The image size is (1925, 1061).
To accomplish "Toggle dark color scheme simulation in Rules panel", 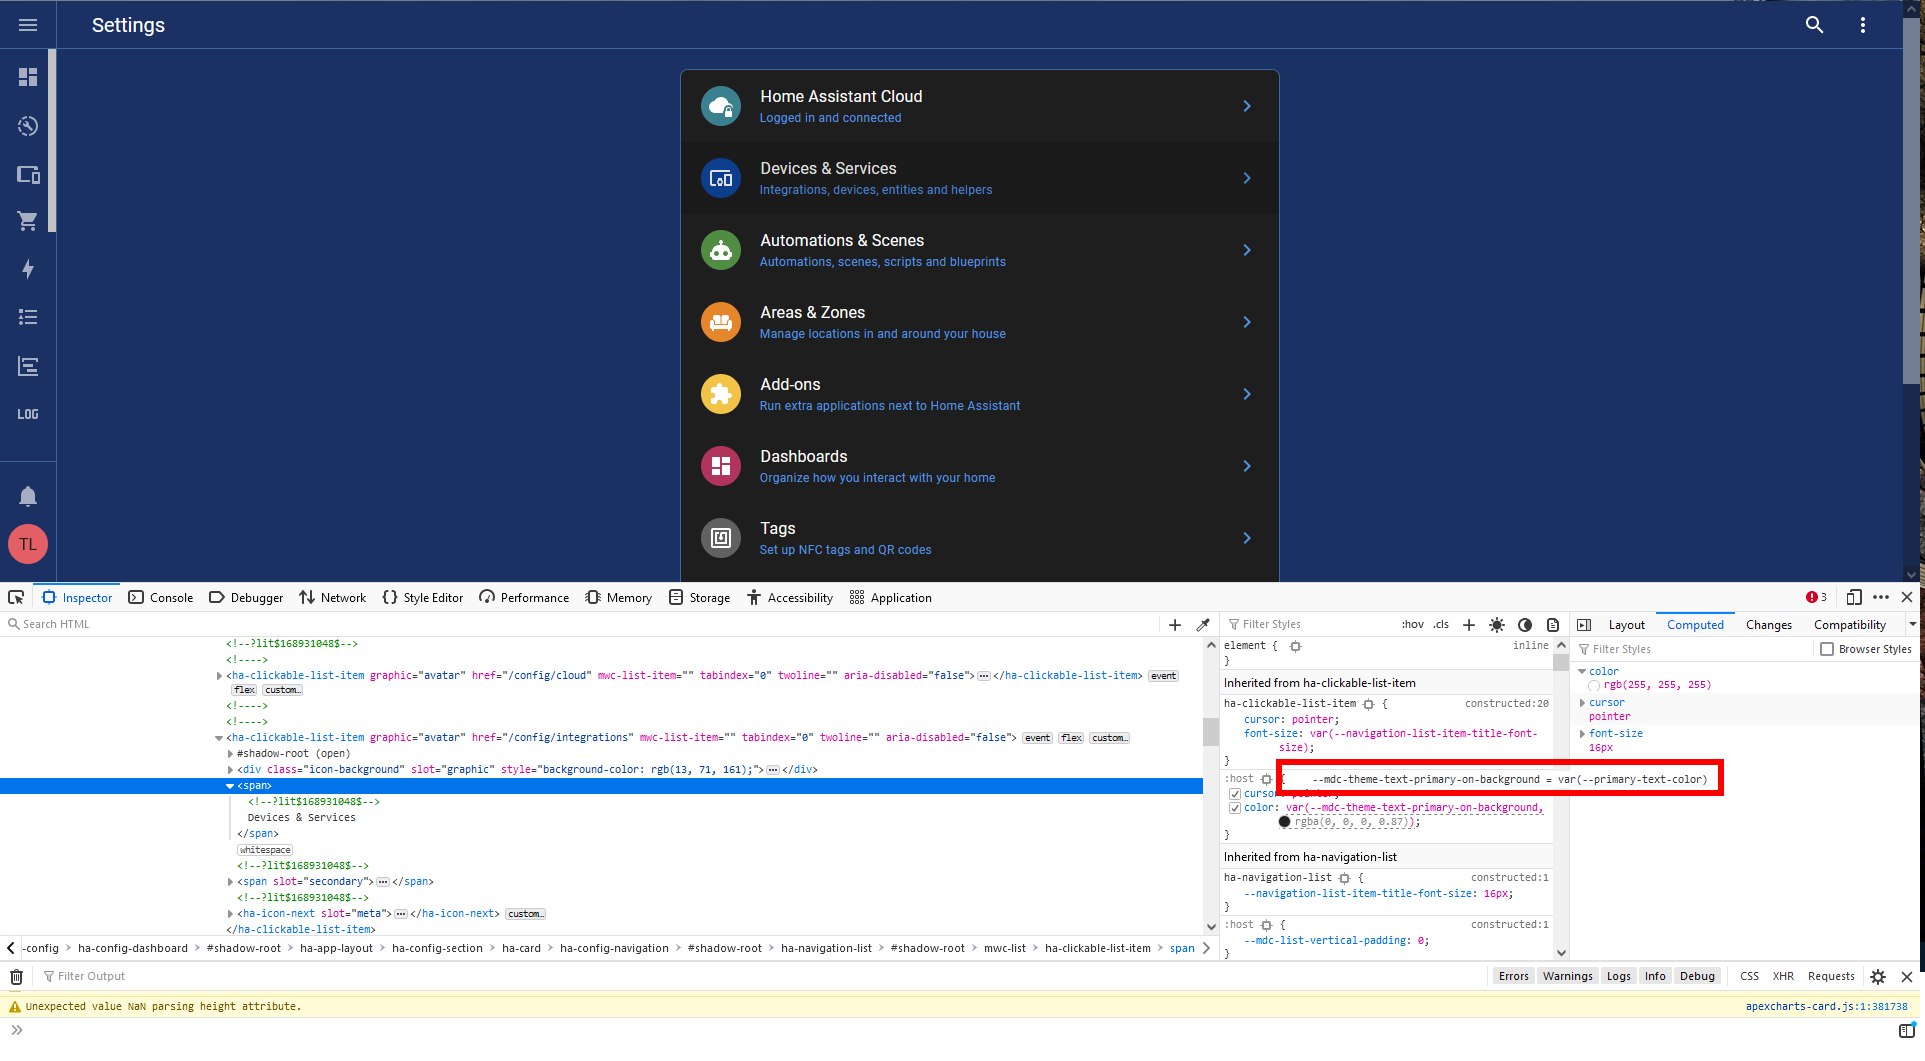I will [x=1525, y=625].
